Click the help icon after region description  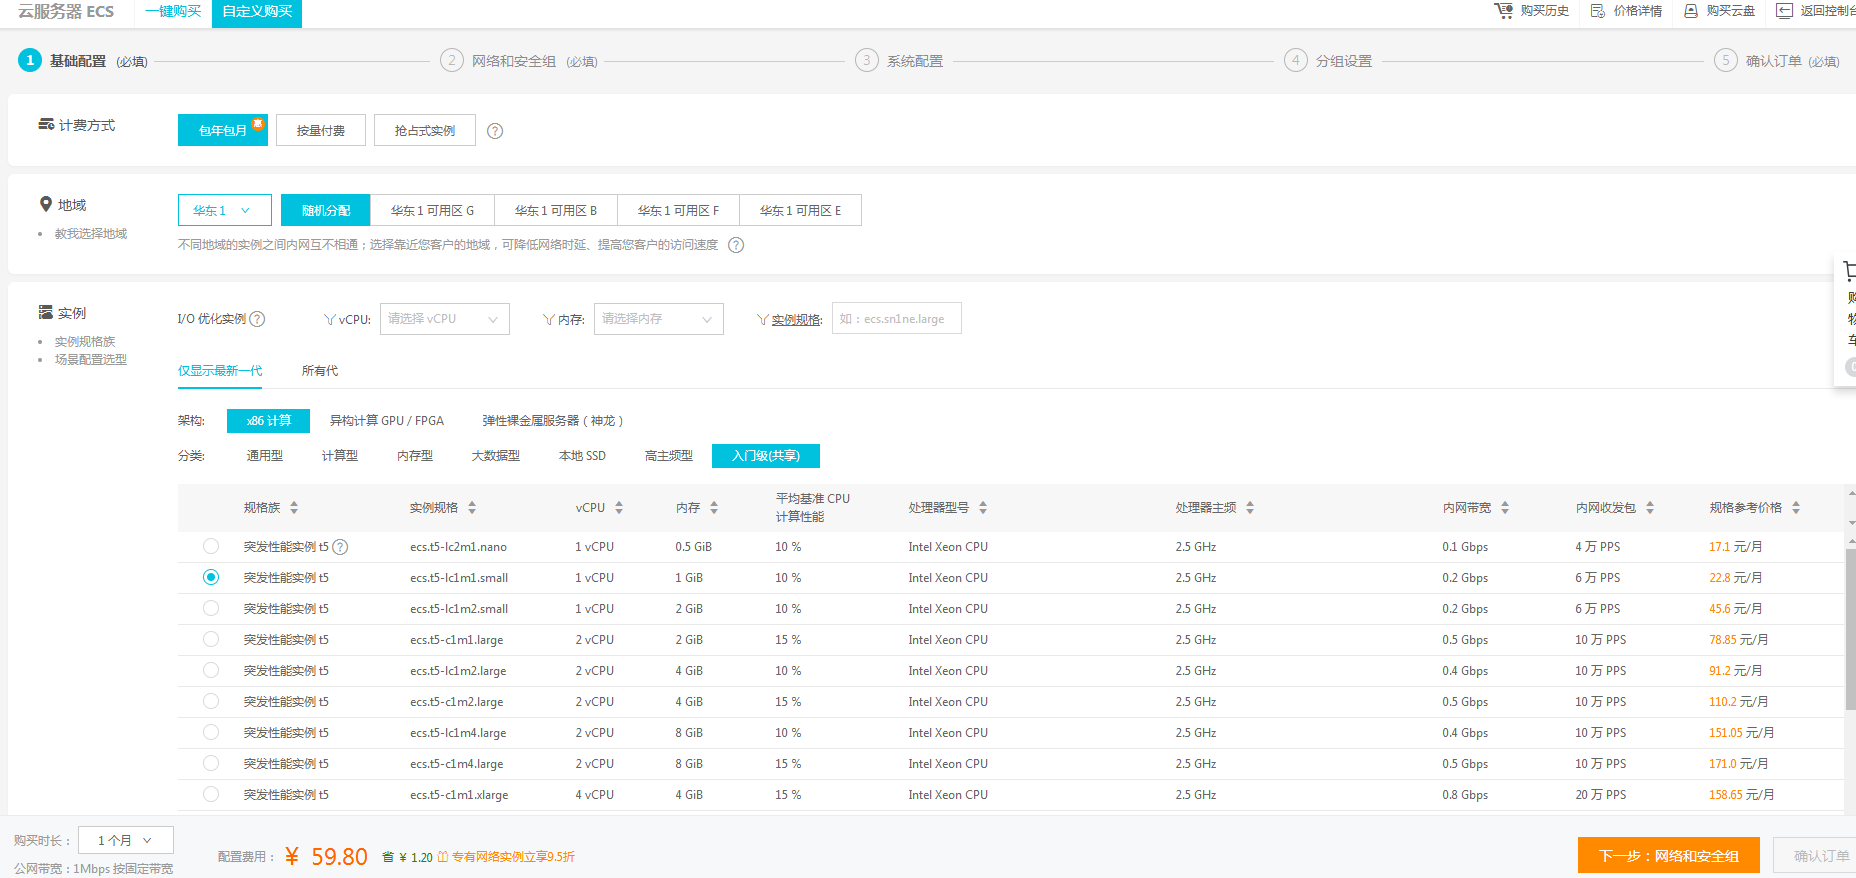point(736,245)
